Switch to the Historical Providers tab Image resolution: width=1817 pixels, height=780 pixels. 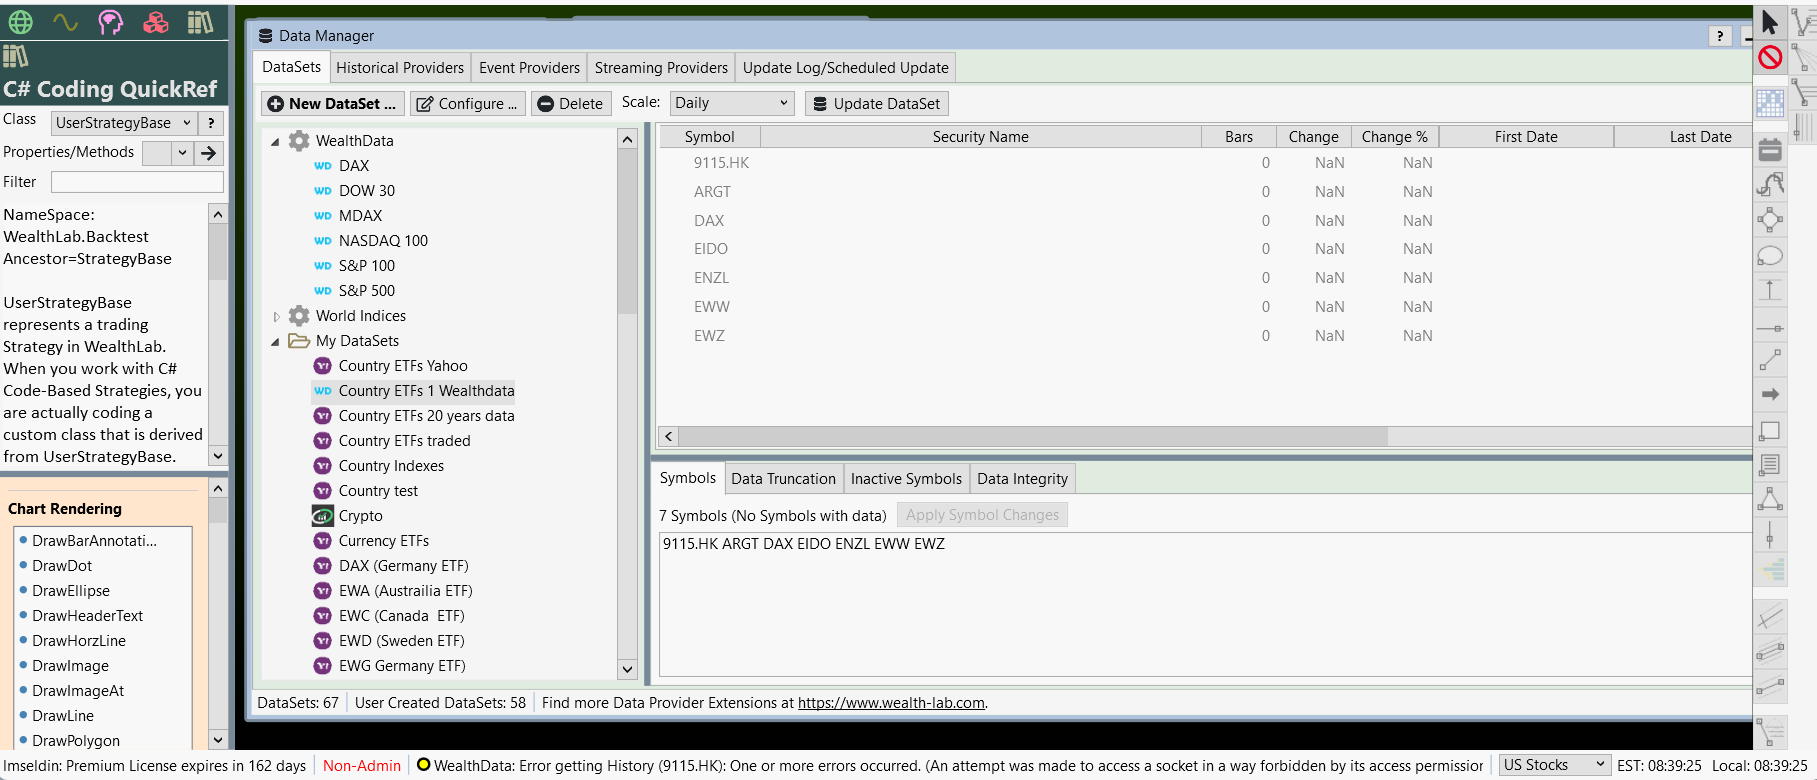[x=400, y=68]
